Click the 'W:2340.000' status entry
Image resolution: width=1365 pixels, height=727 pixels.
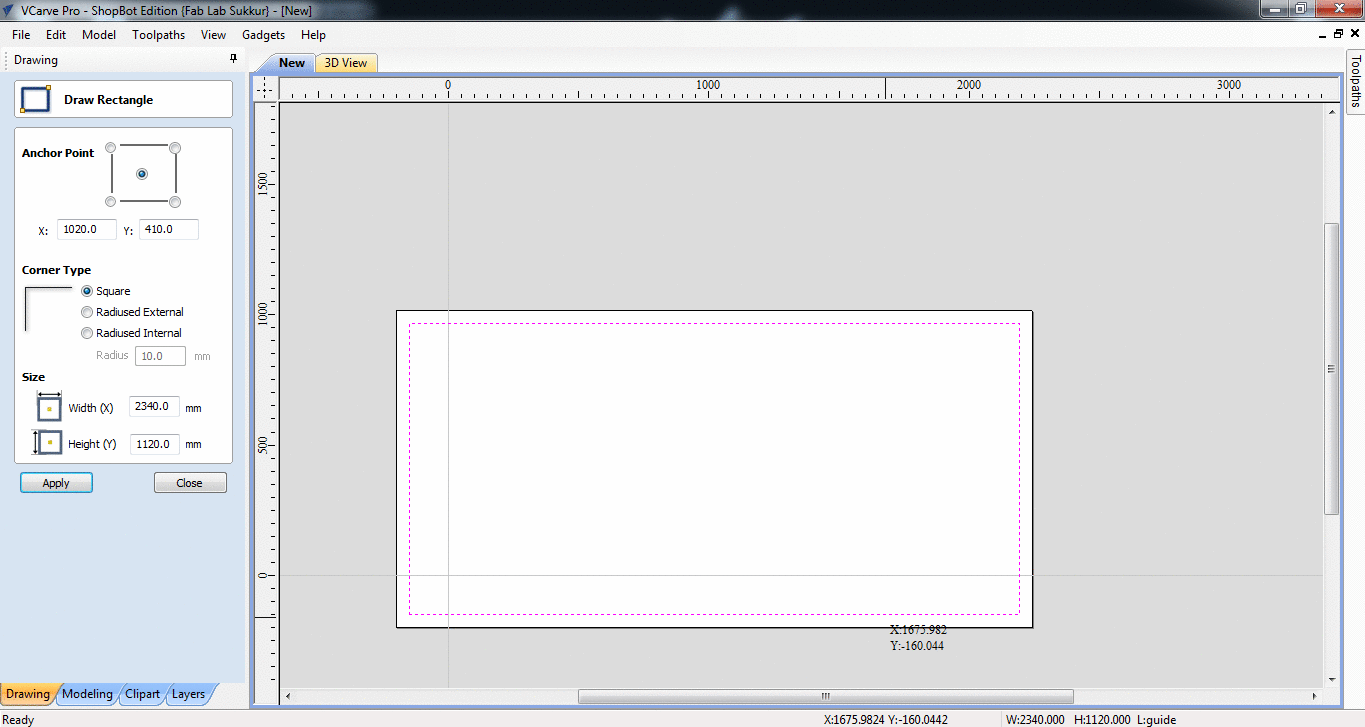pos(1035,719)
